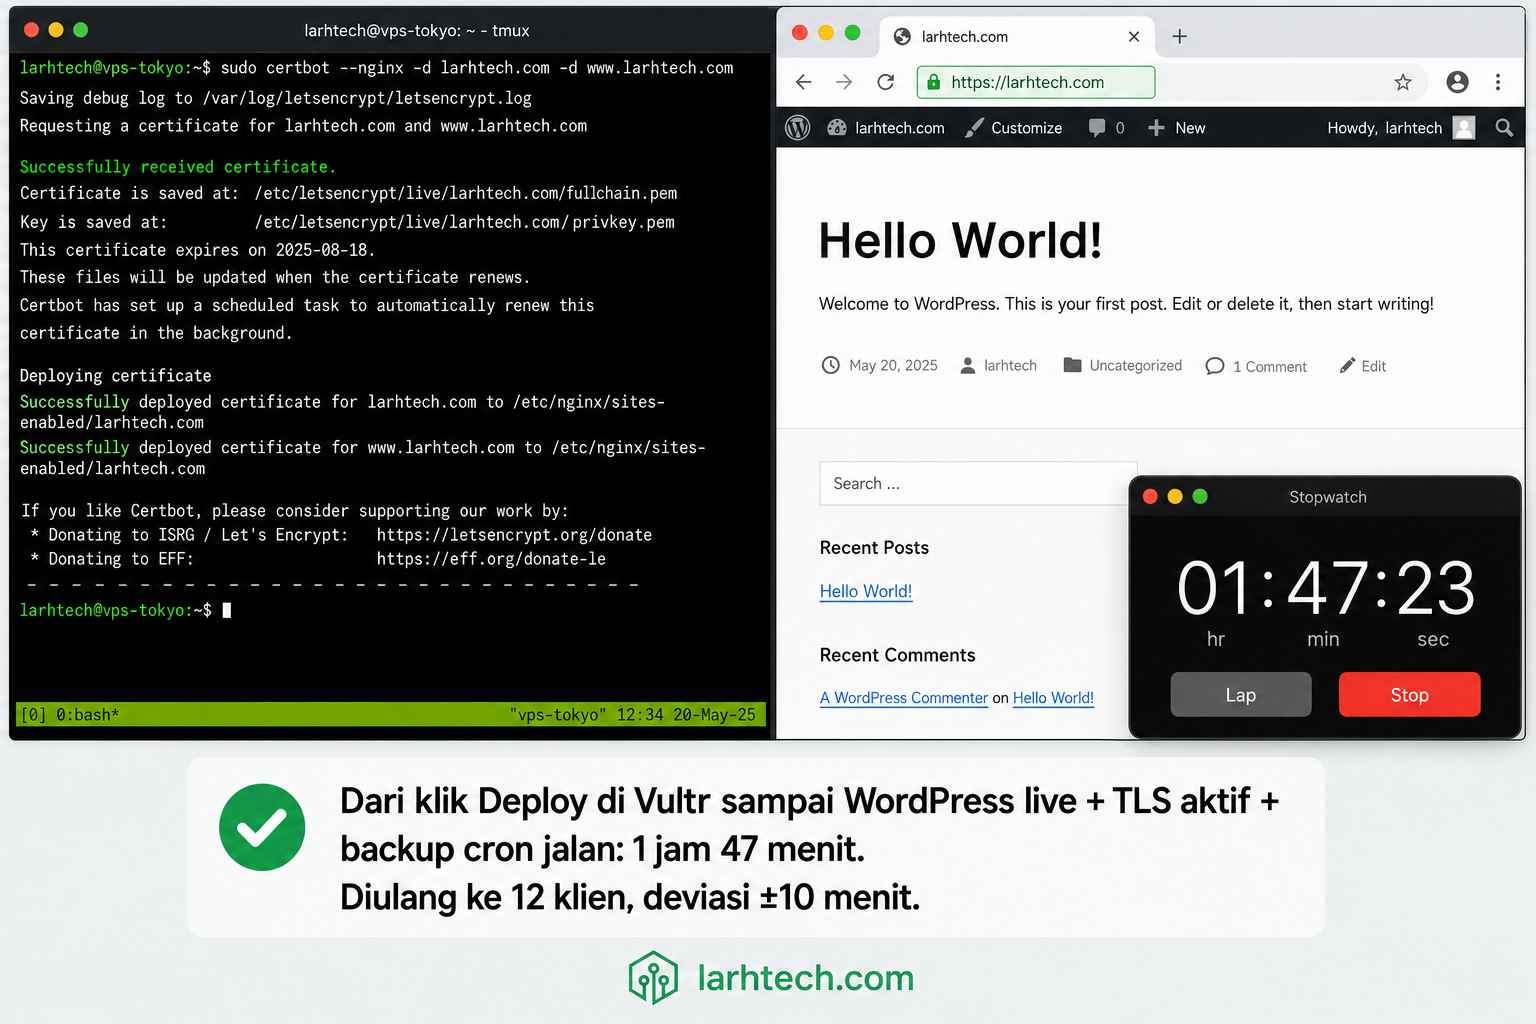Viewport: 1536px width, 1024px height.
Task: Go back using the browser back arrow
Action: click(x=803, y=82)
